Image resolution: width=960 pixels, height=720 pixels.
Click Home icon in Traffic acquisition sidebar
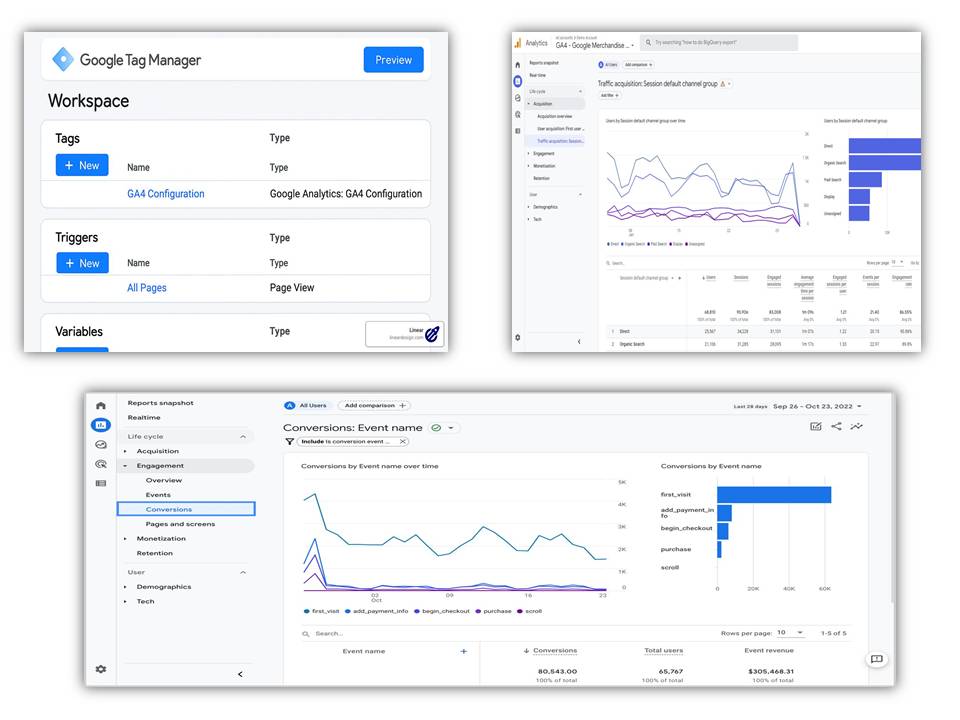click(x=517, y=64)
